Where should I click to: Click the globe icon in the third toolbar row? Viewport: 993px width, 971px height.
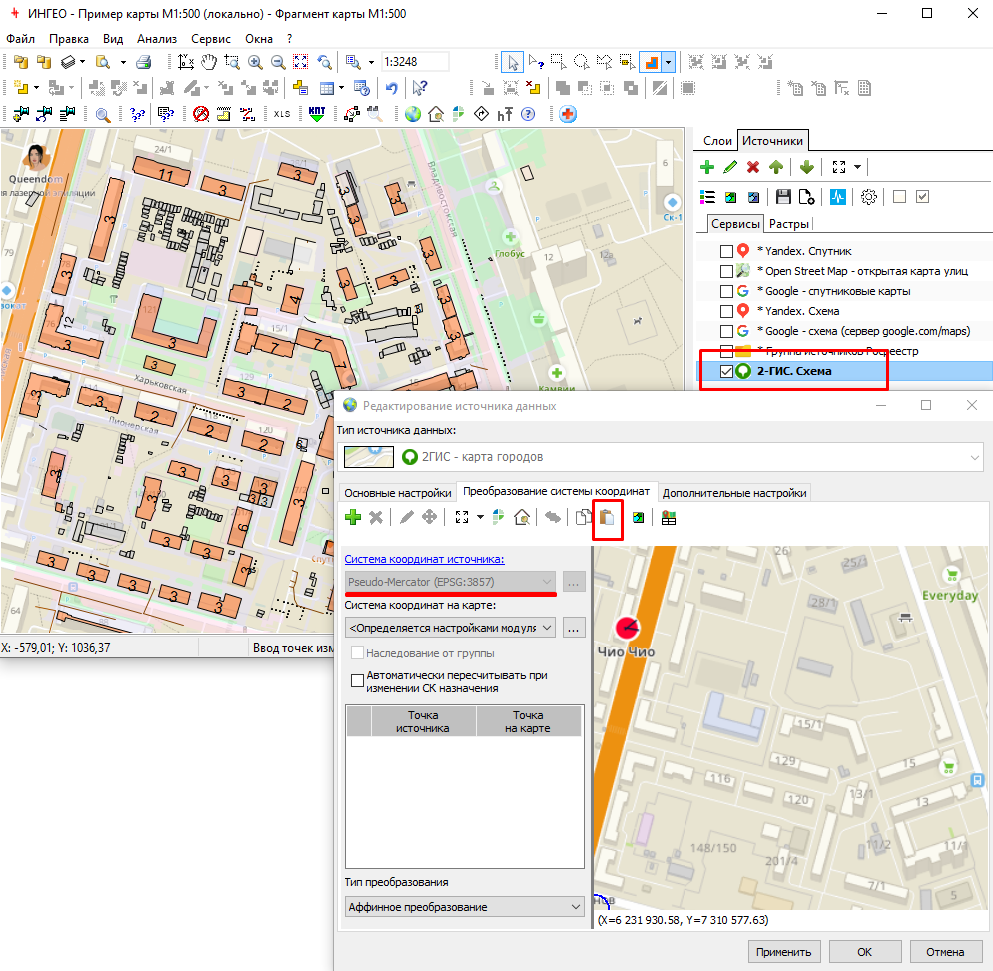(x=413, y=114)
